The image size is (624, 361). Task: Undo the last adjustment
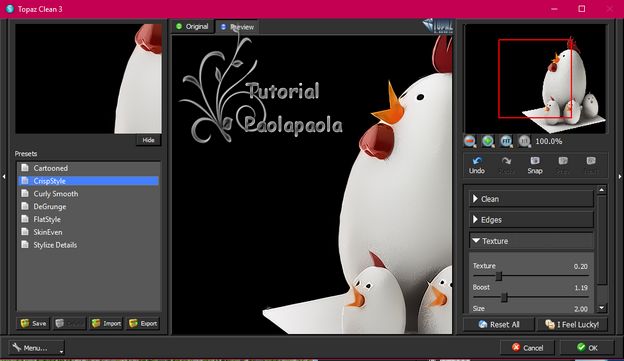pyautogui.click(x=477, y=165)
